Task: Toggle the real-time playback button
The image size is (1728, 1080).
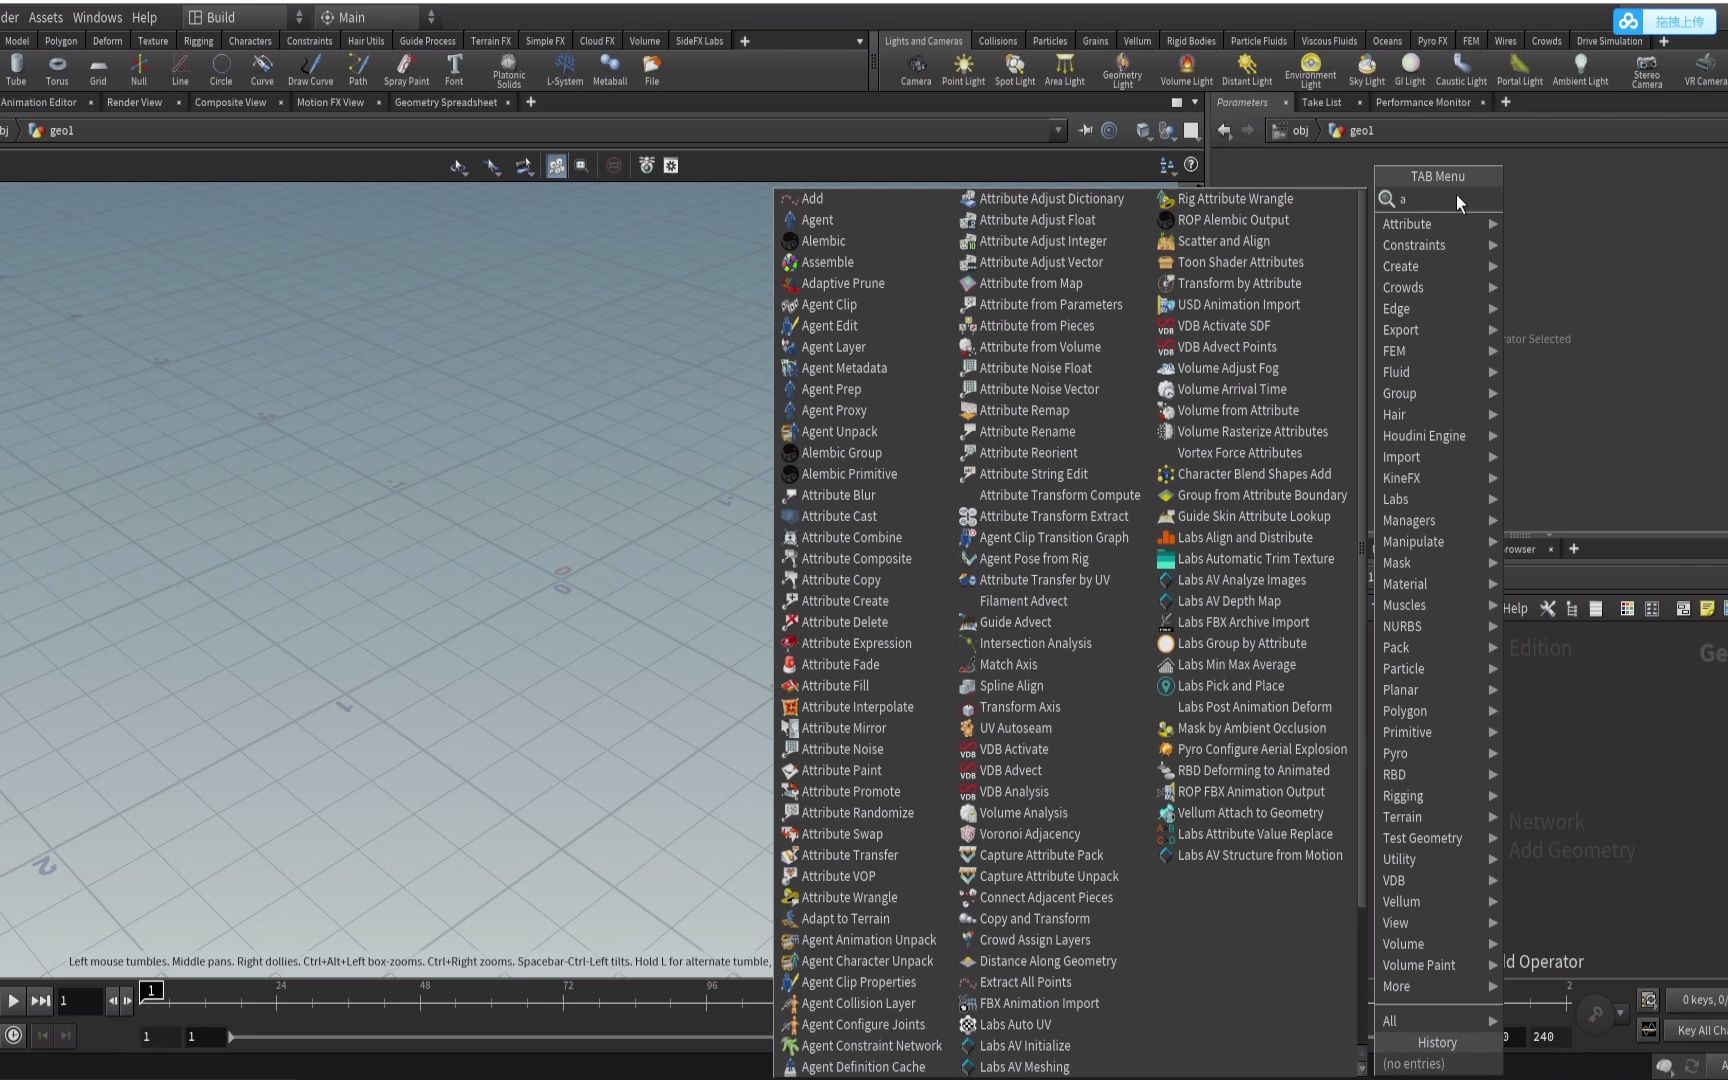Action: pos(13,1036)
